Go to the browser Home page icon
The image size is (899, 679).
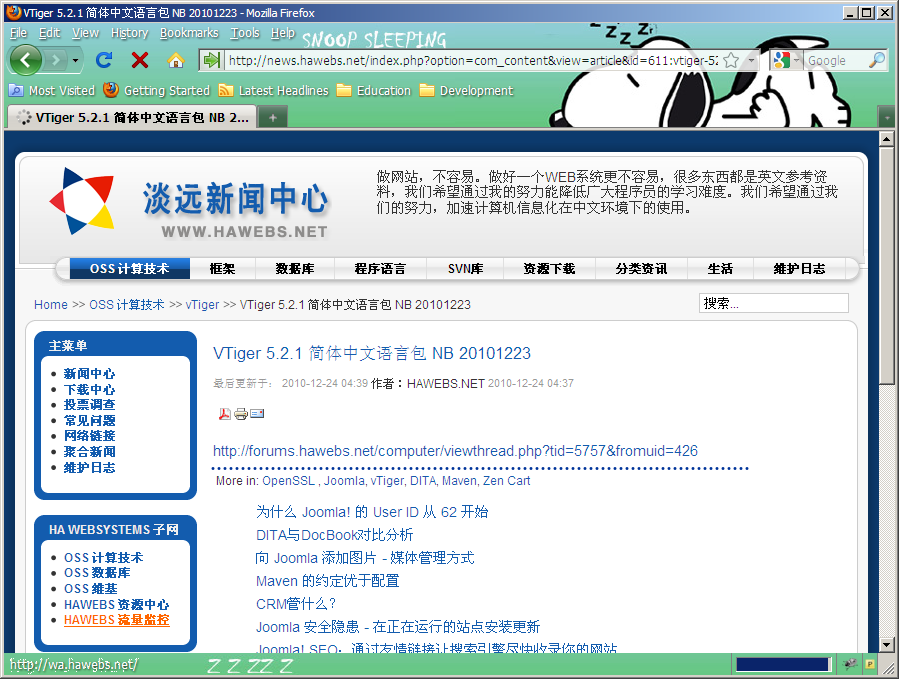tap(175, 60)
